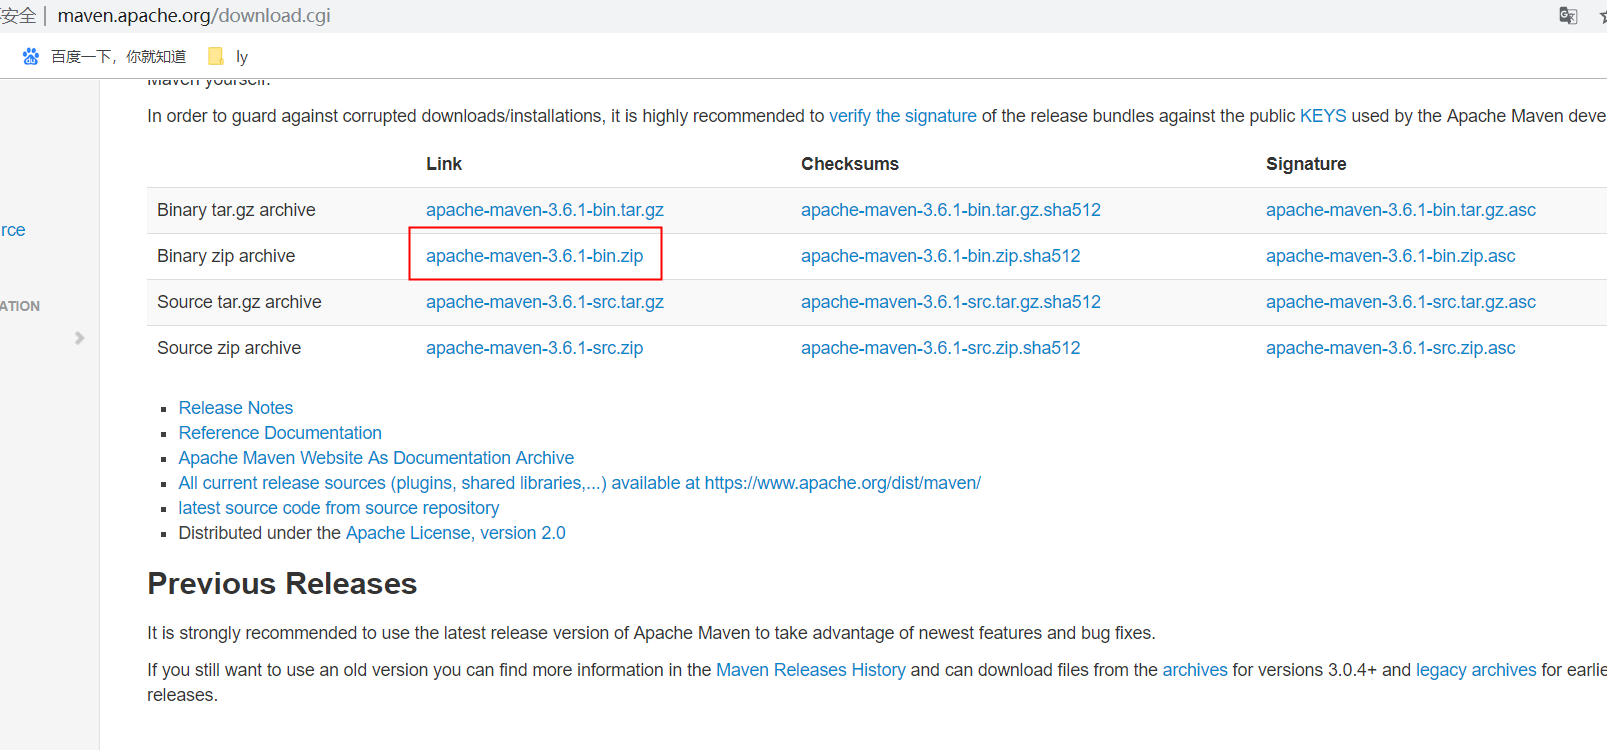Click the 'legacy archives' link
Screen dimensions: 1607x750
pos(1475,670)
